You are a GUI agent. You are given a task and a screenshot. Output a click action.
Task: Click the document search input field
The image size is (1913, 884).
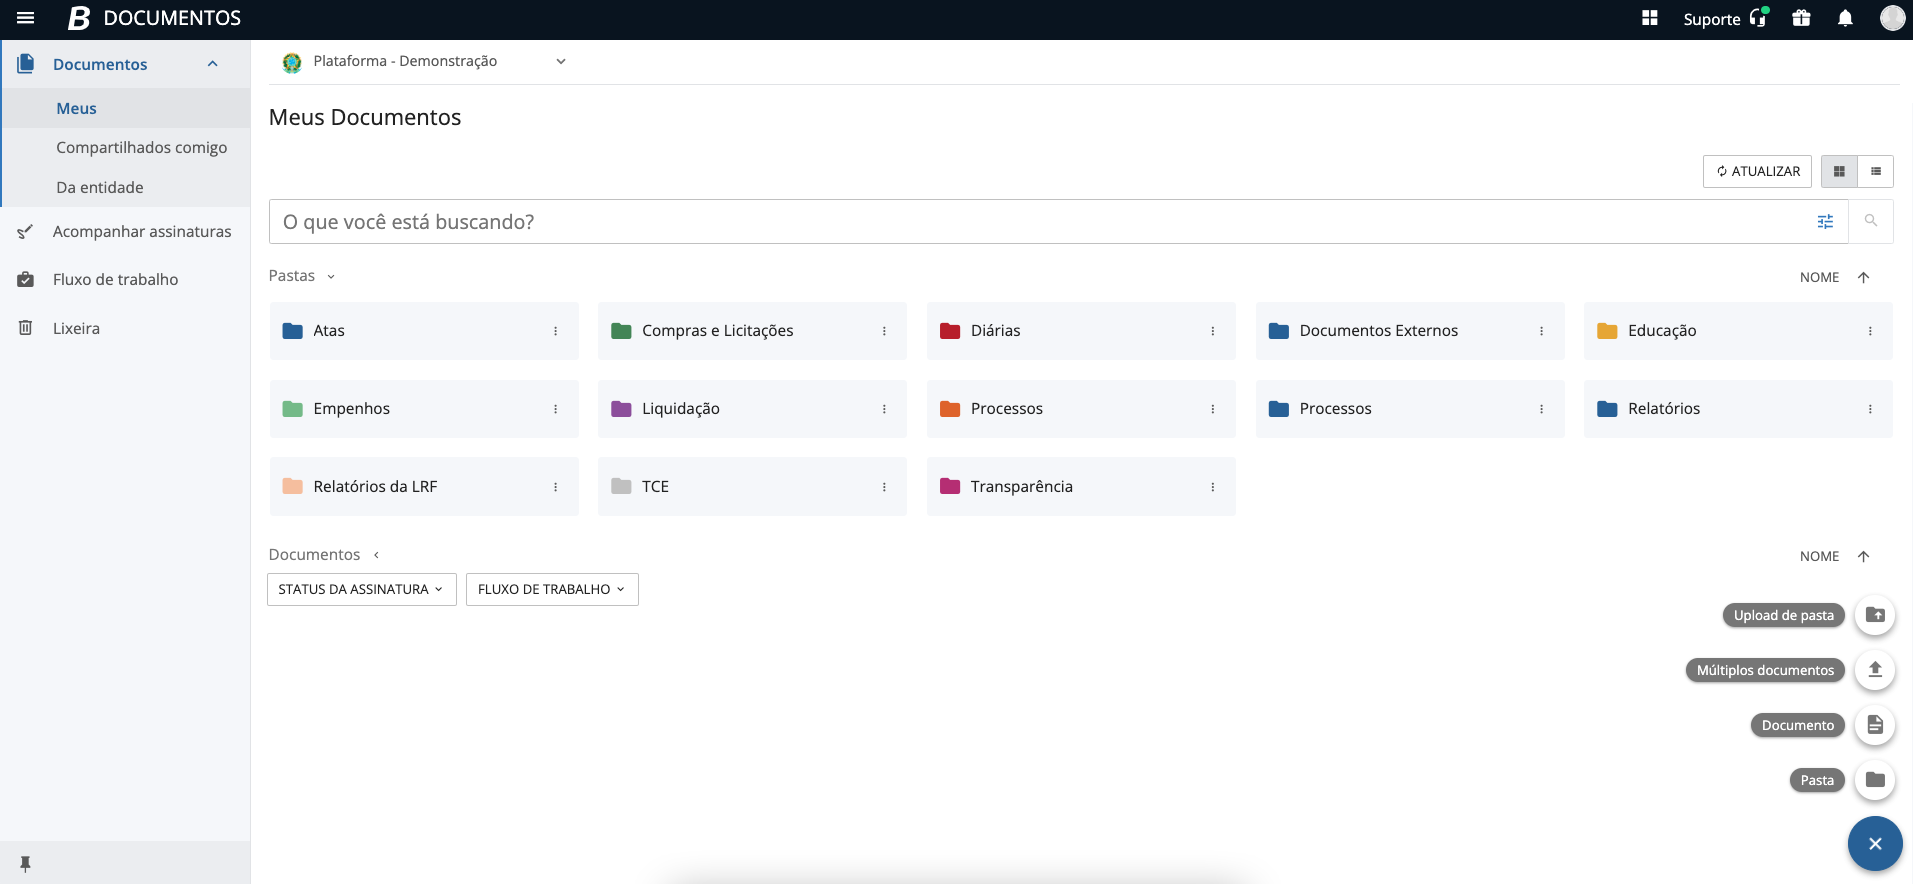pyautogui.click(x=1040, y=222)
